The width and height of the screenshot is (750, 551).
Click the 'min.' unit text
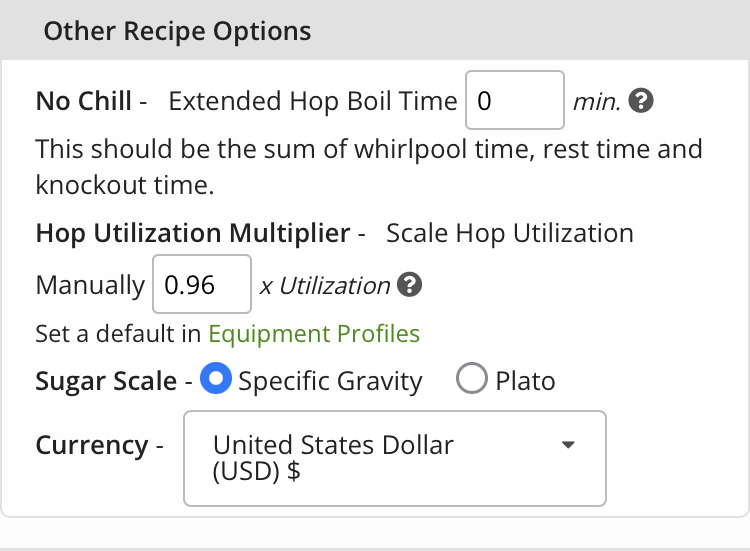coord(597,101)
